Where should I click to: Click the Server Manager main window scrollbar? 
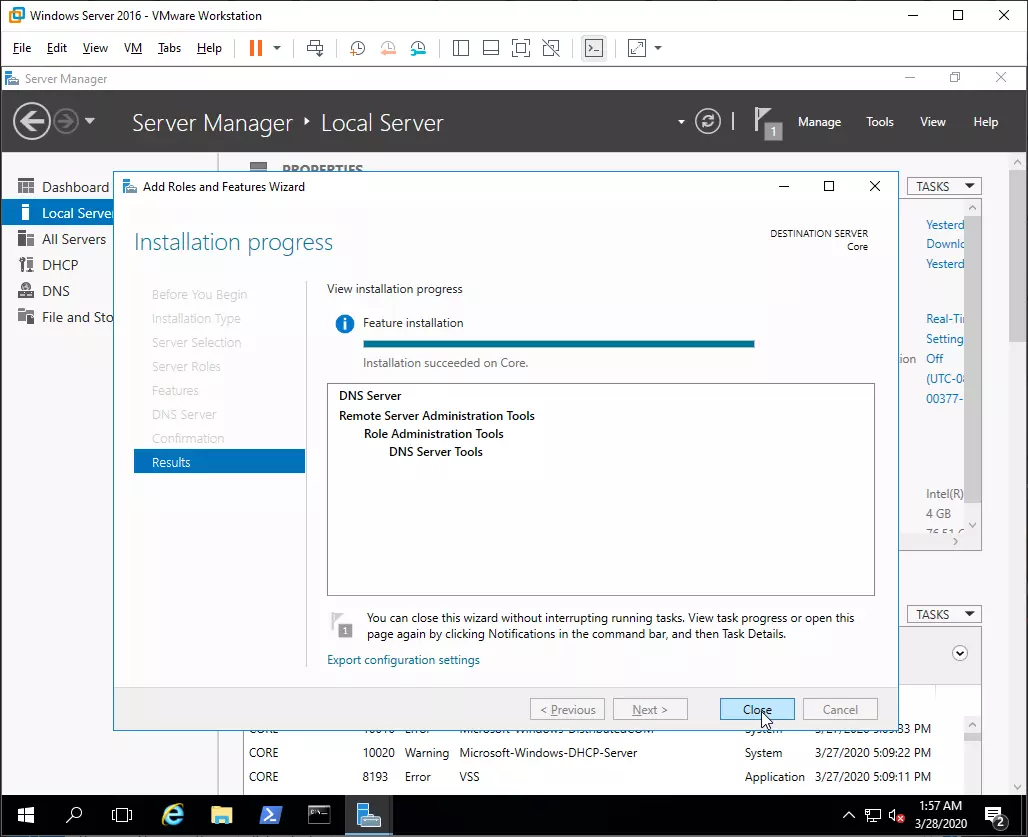pos(1018,256)
